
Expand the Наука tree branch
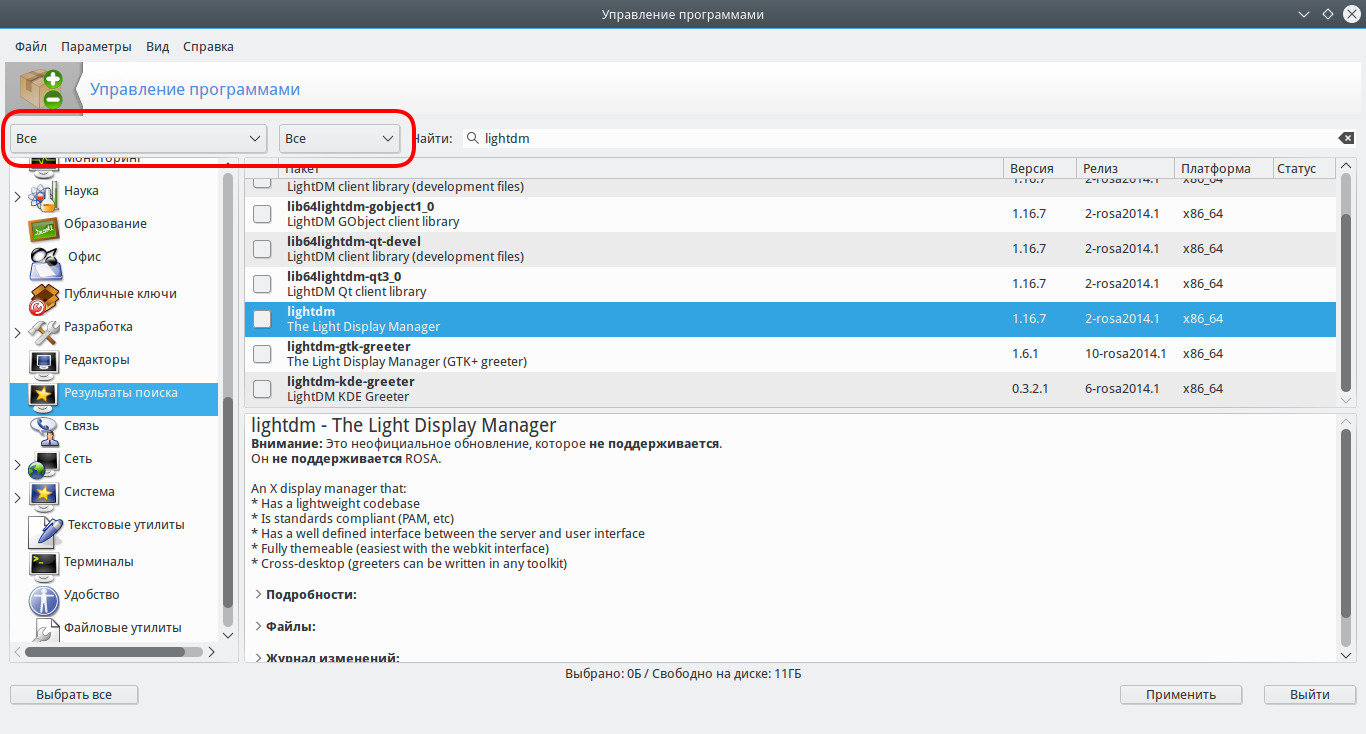[18, 197]
